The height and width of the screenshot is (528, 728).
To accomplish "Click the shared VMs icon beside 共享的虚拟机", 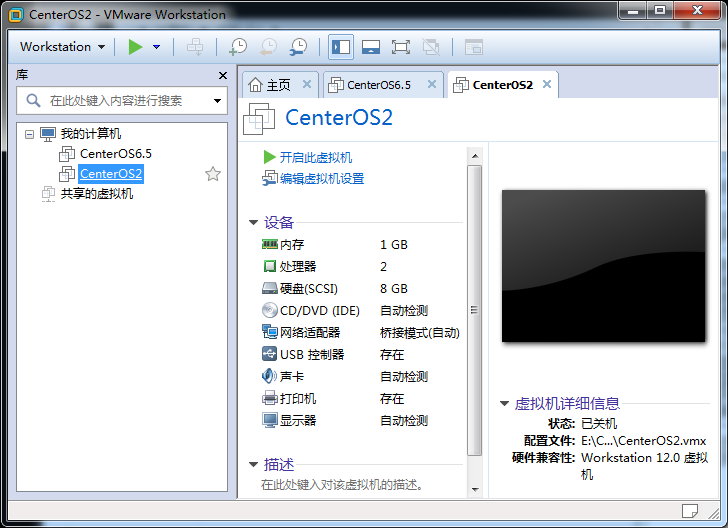I will (48, 194).
